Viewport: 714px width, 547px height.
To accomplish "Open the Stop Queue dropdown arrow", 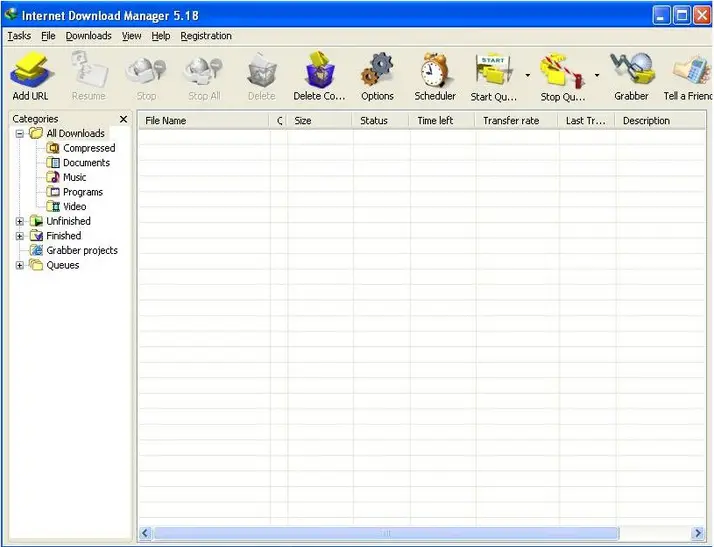I will [597, 75].
